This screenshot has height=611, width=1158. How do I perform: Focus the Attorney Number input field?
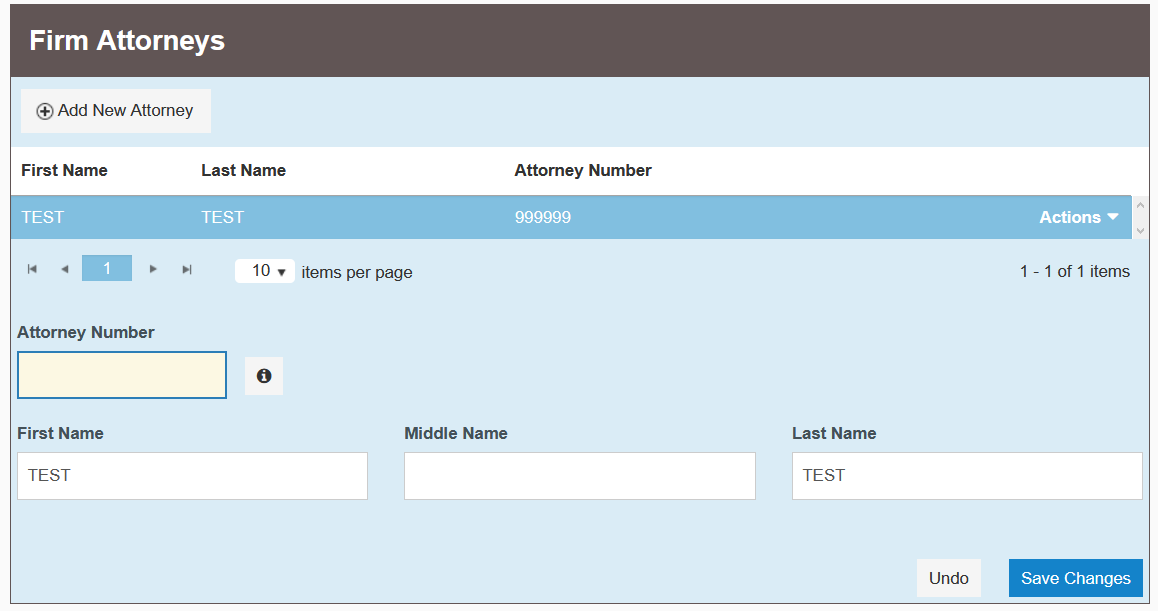coord(122,375)
